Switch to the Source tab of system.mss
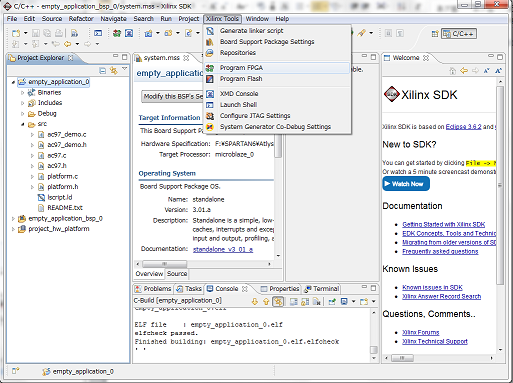 coord(177,274)
